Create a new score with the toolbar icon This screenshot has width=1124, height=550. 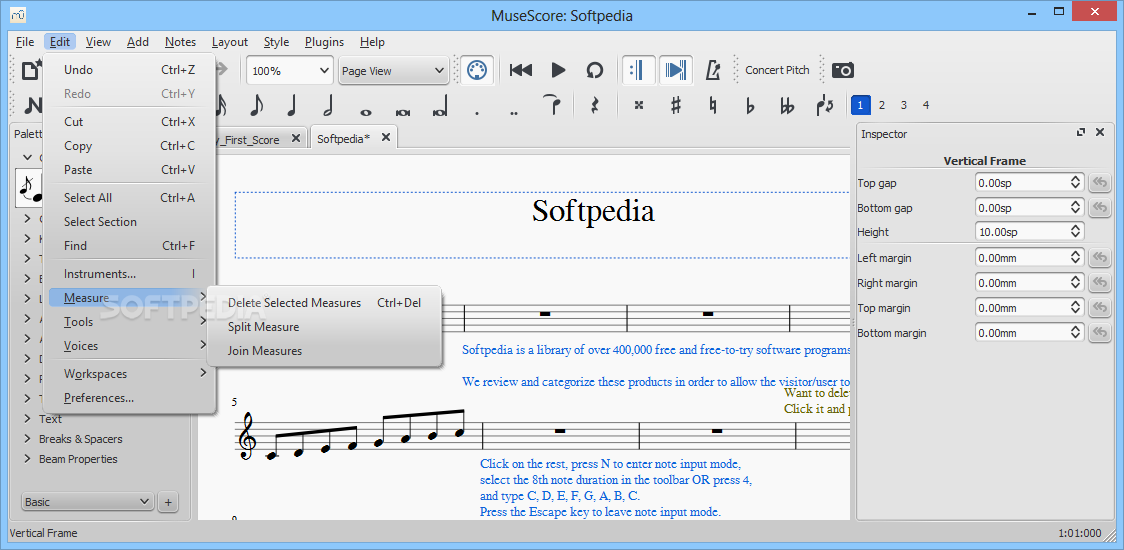[x=31, y=70]
